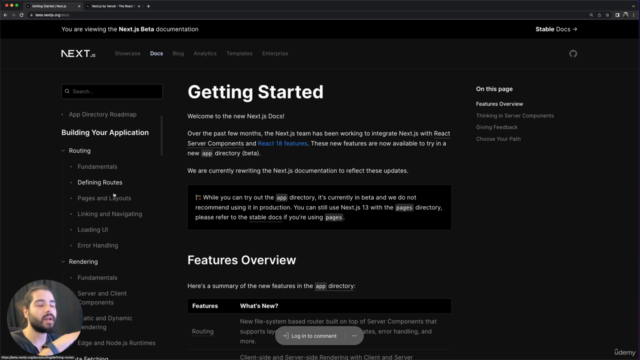
Task: Open Showcase in the top navigation
Action: point(127,53)
